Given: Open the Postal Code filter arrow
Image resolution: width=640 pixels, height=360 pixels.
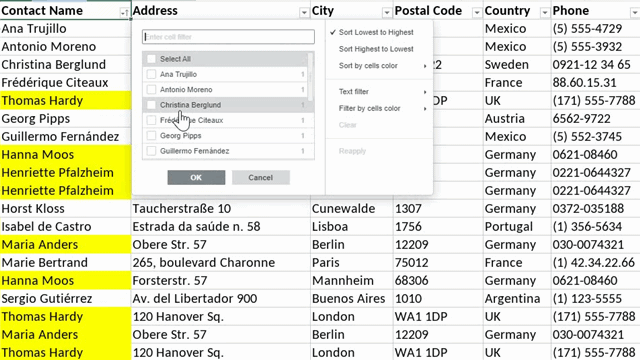Looking at the screenshot, I should [x=477, y=13].
